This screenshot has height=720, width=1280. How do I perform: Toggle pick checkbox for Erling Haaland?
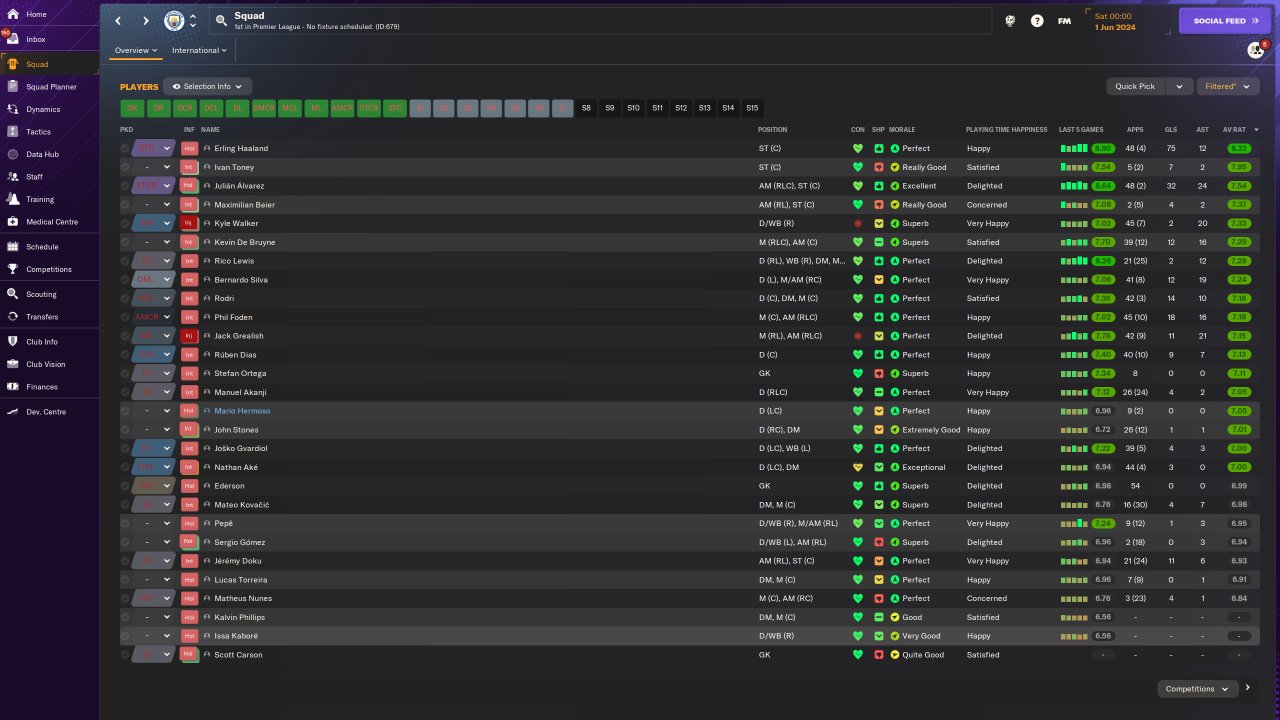pyautogui.click(x=125, y=148)
